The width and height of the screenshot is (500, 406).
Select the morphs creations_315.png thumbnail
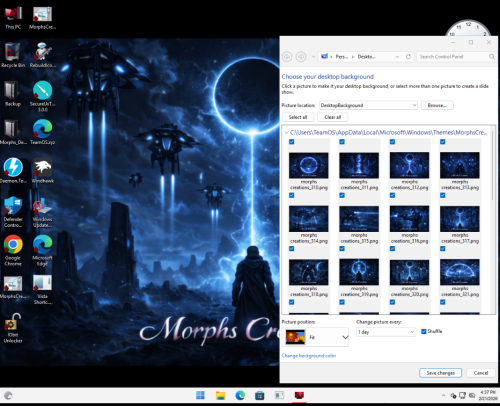[x=359, y=219]
